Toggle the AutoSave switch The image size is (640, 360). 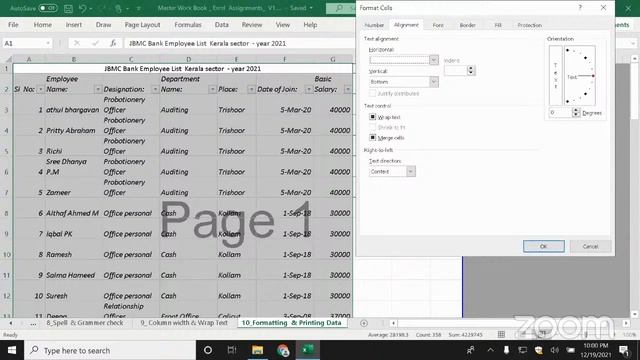point(48,8)
